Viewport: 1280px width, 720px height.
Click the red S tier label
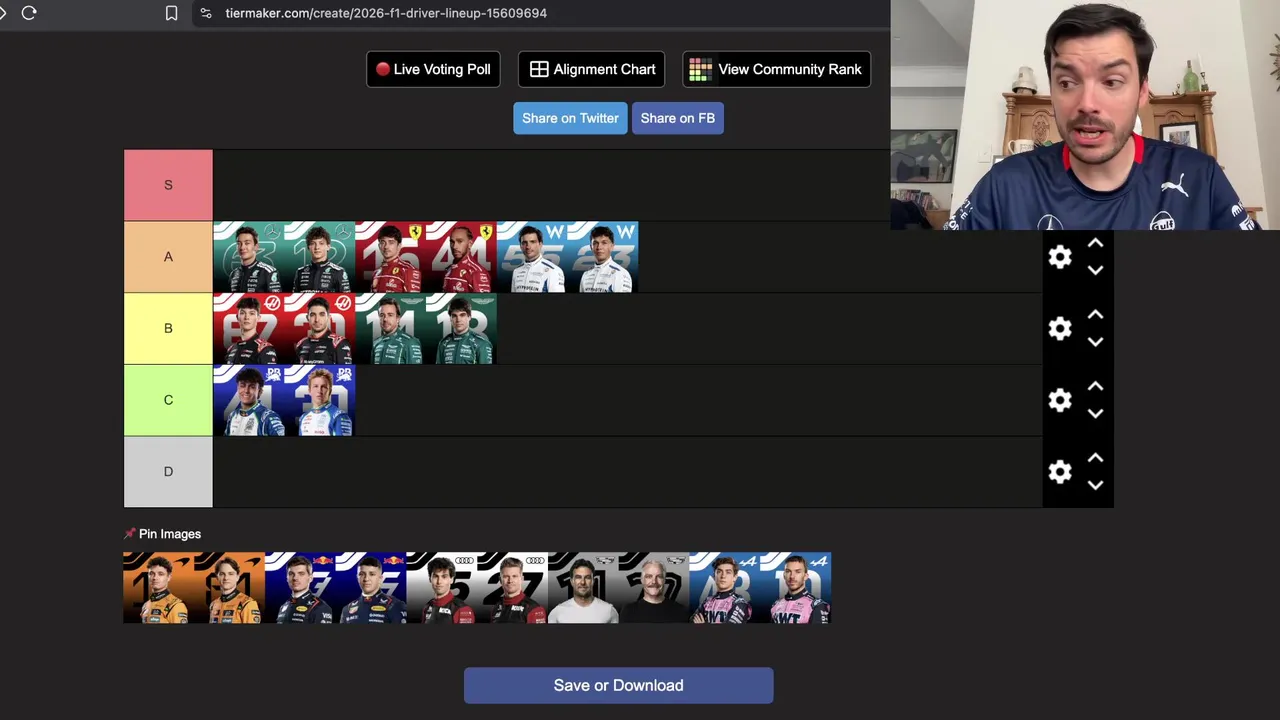tap(168, 185)
